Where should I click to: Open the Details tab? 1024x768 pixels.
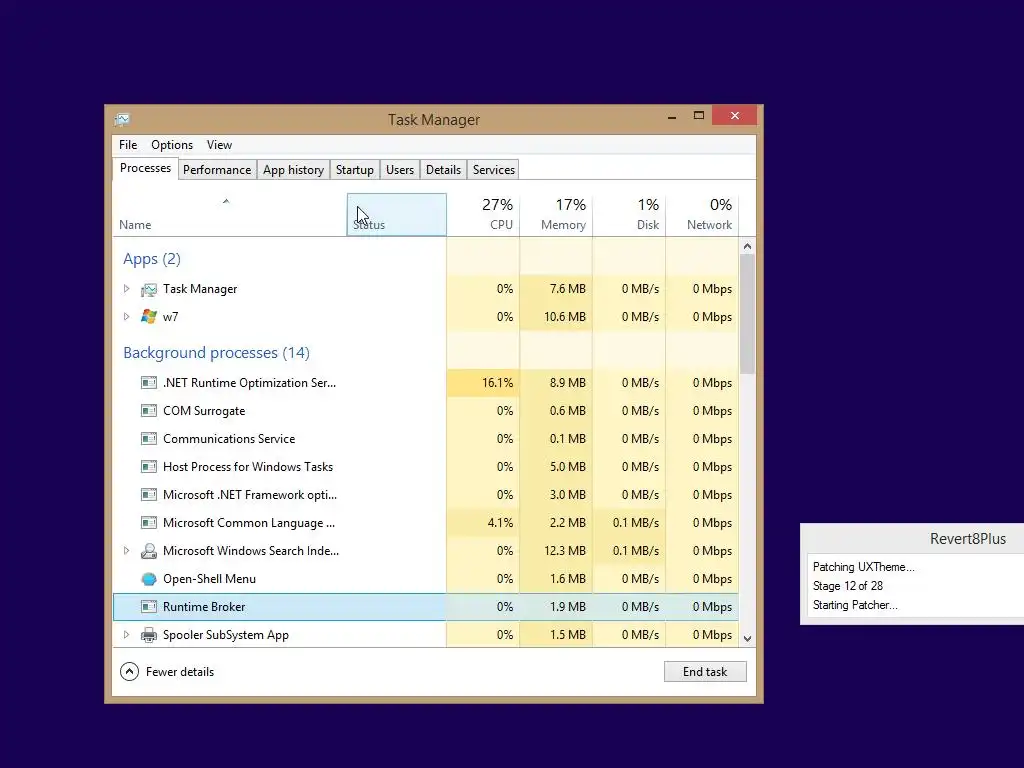(443, 170)
